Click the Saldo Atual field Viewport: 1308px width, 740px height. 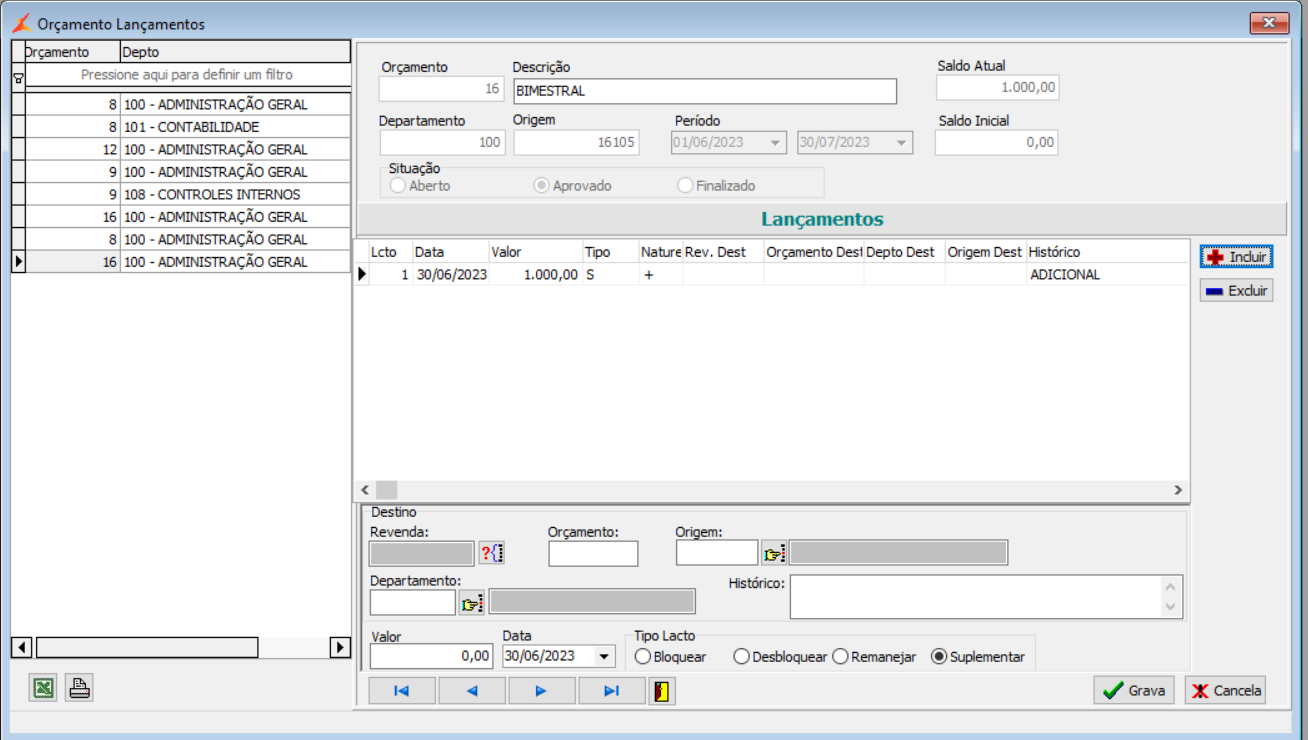point(997,88)
